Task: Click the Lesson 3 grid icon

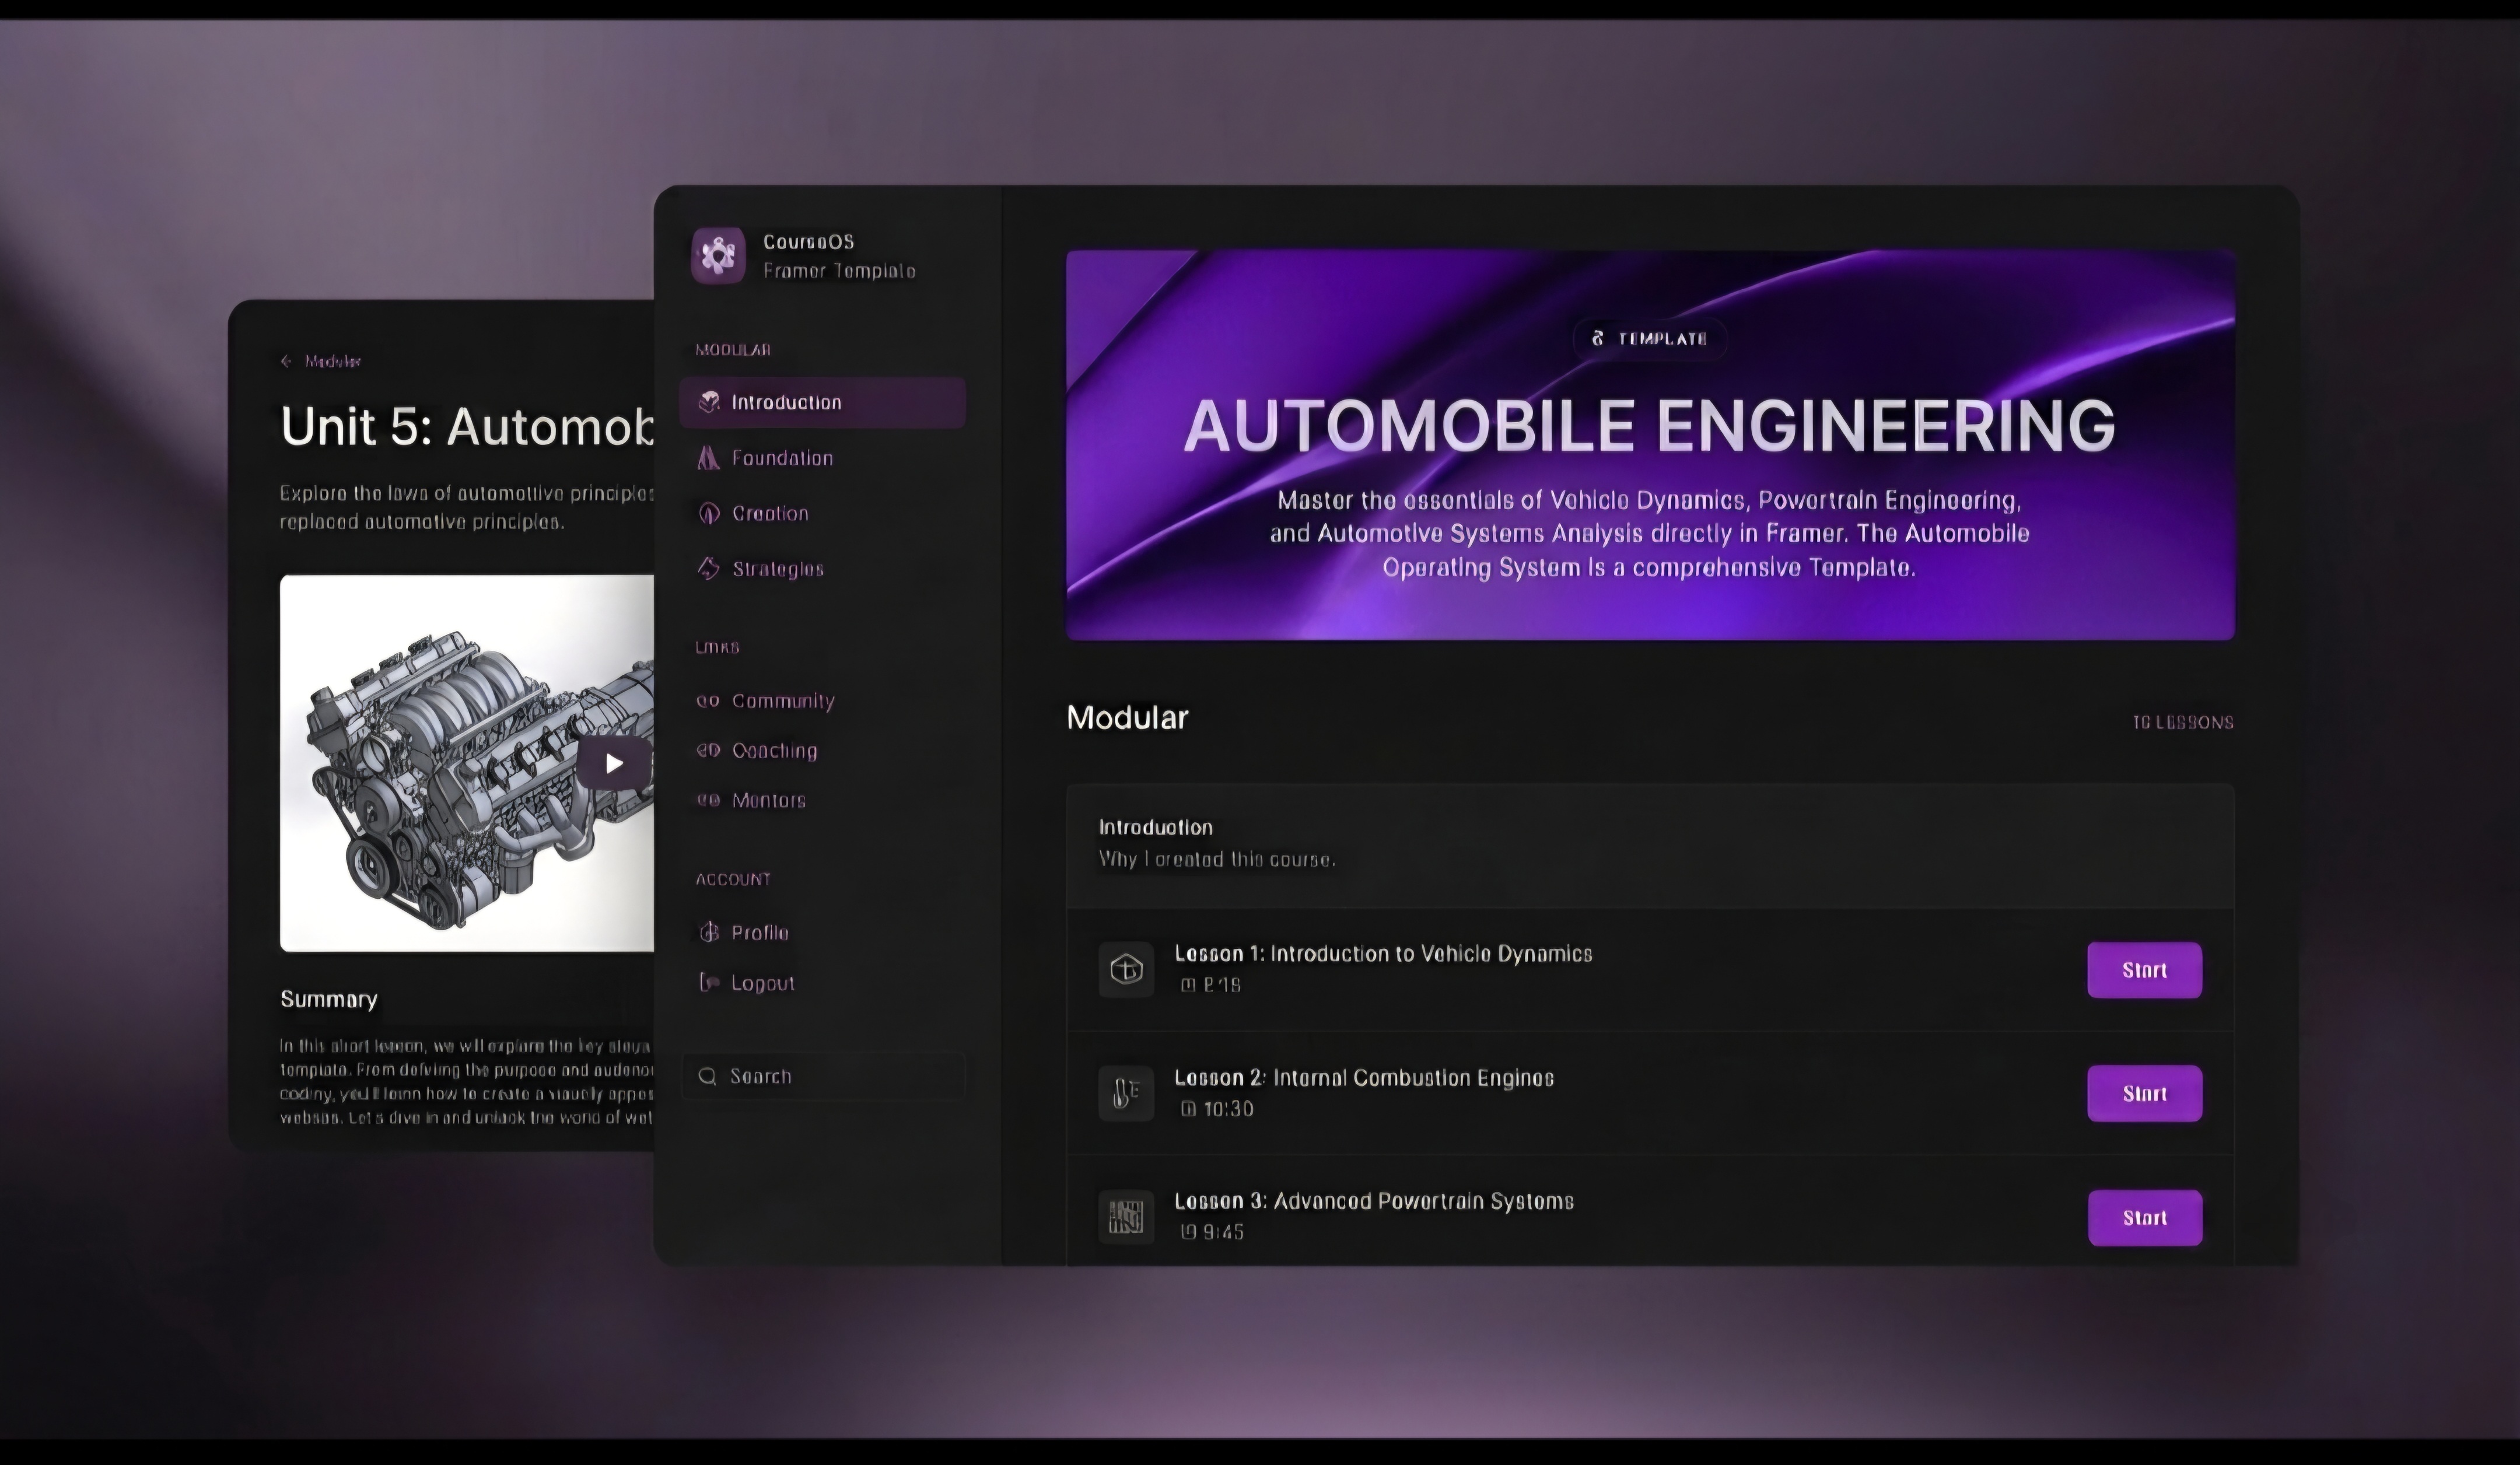Action: point(1126,1217)
